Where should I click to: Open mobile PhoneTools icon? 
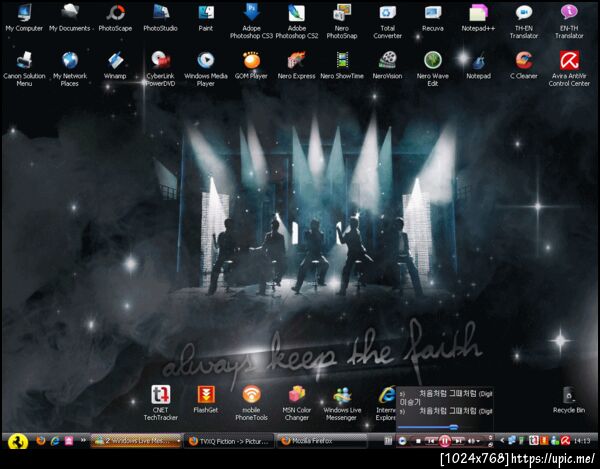click(x=251, y=403)
